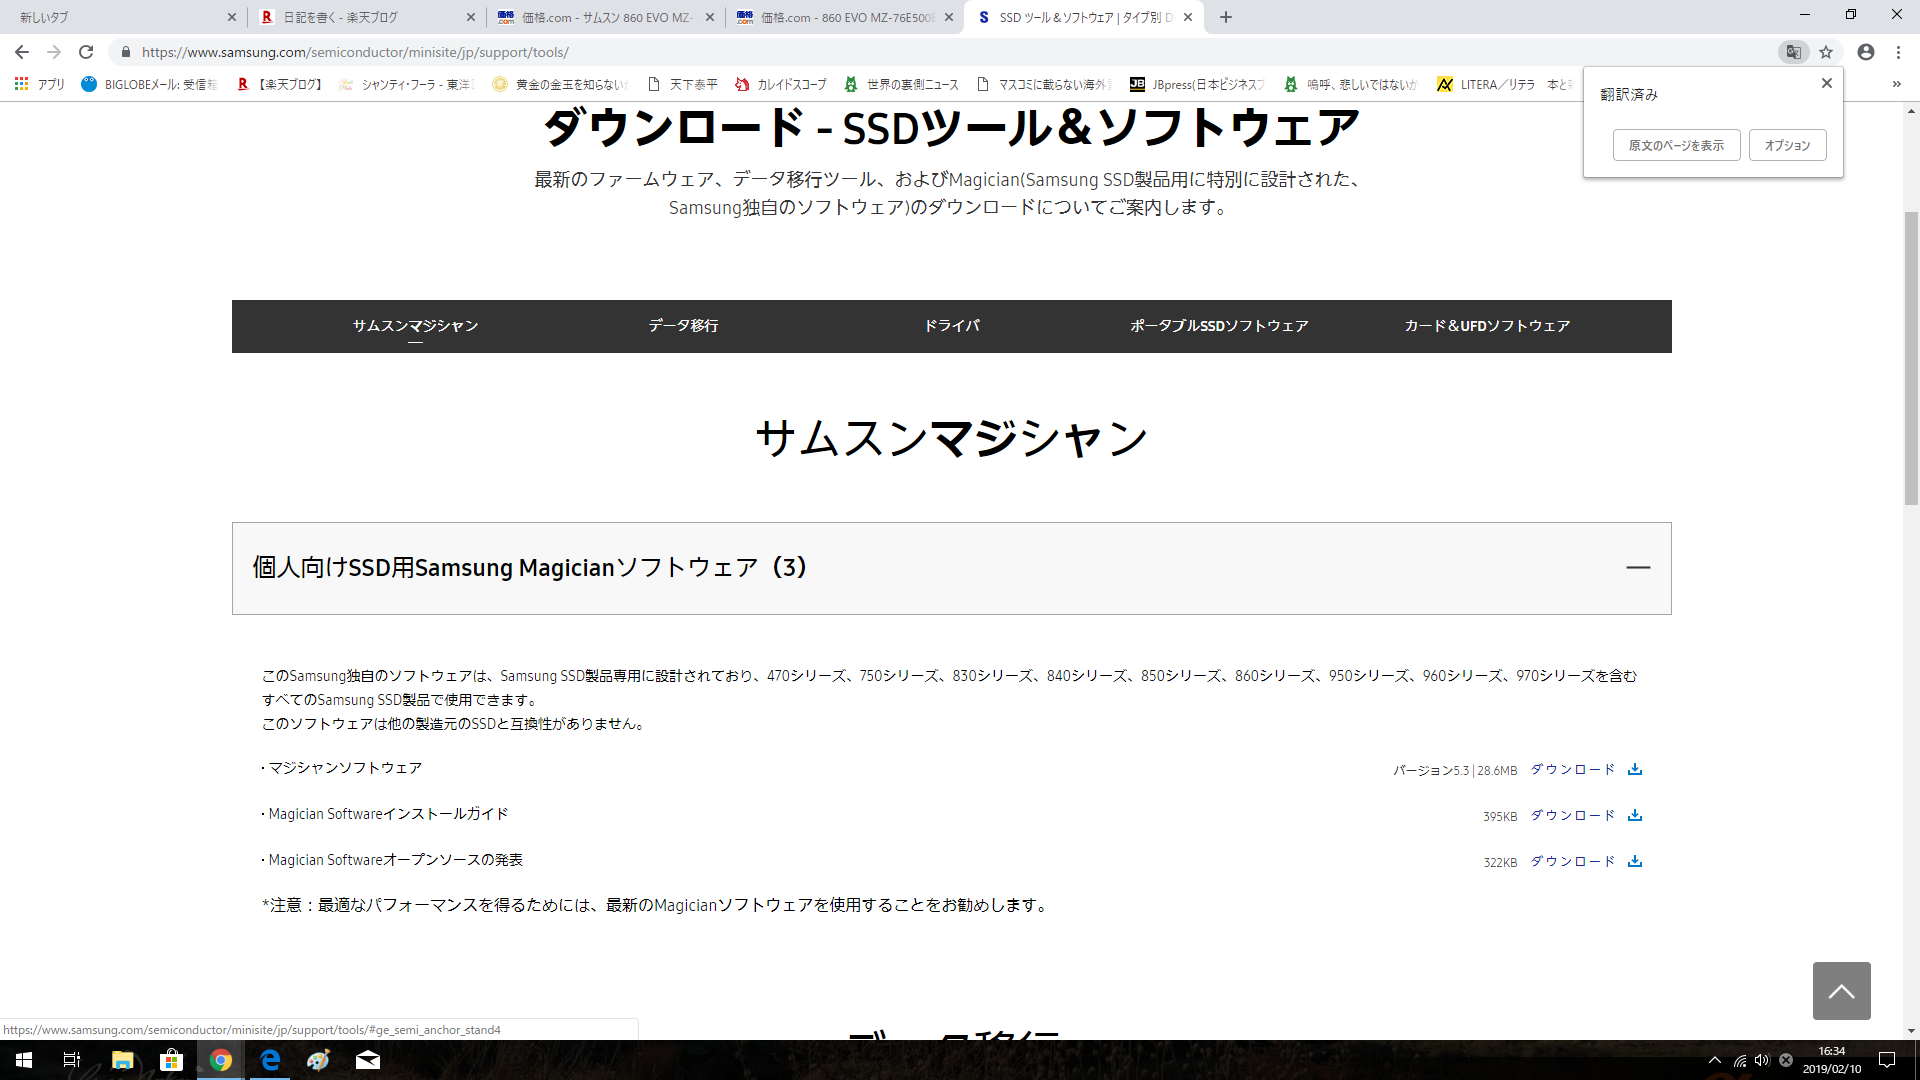Click ダウンロード link for オープンソースの発表
This screenshot has height=1080, width=1920.
pyautogui.click(x=1573, y=861)
